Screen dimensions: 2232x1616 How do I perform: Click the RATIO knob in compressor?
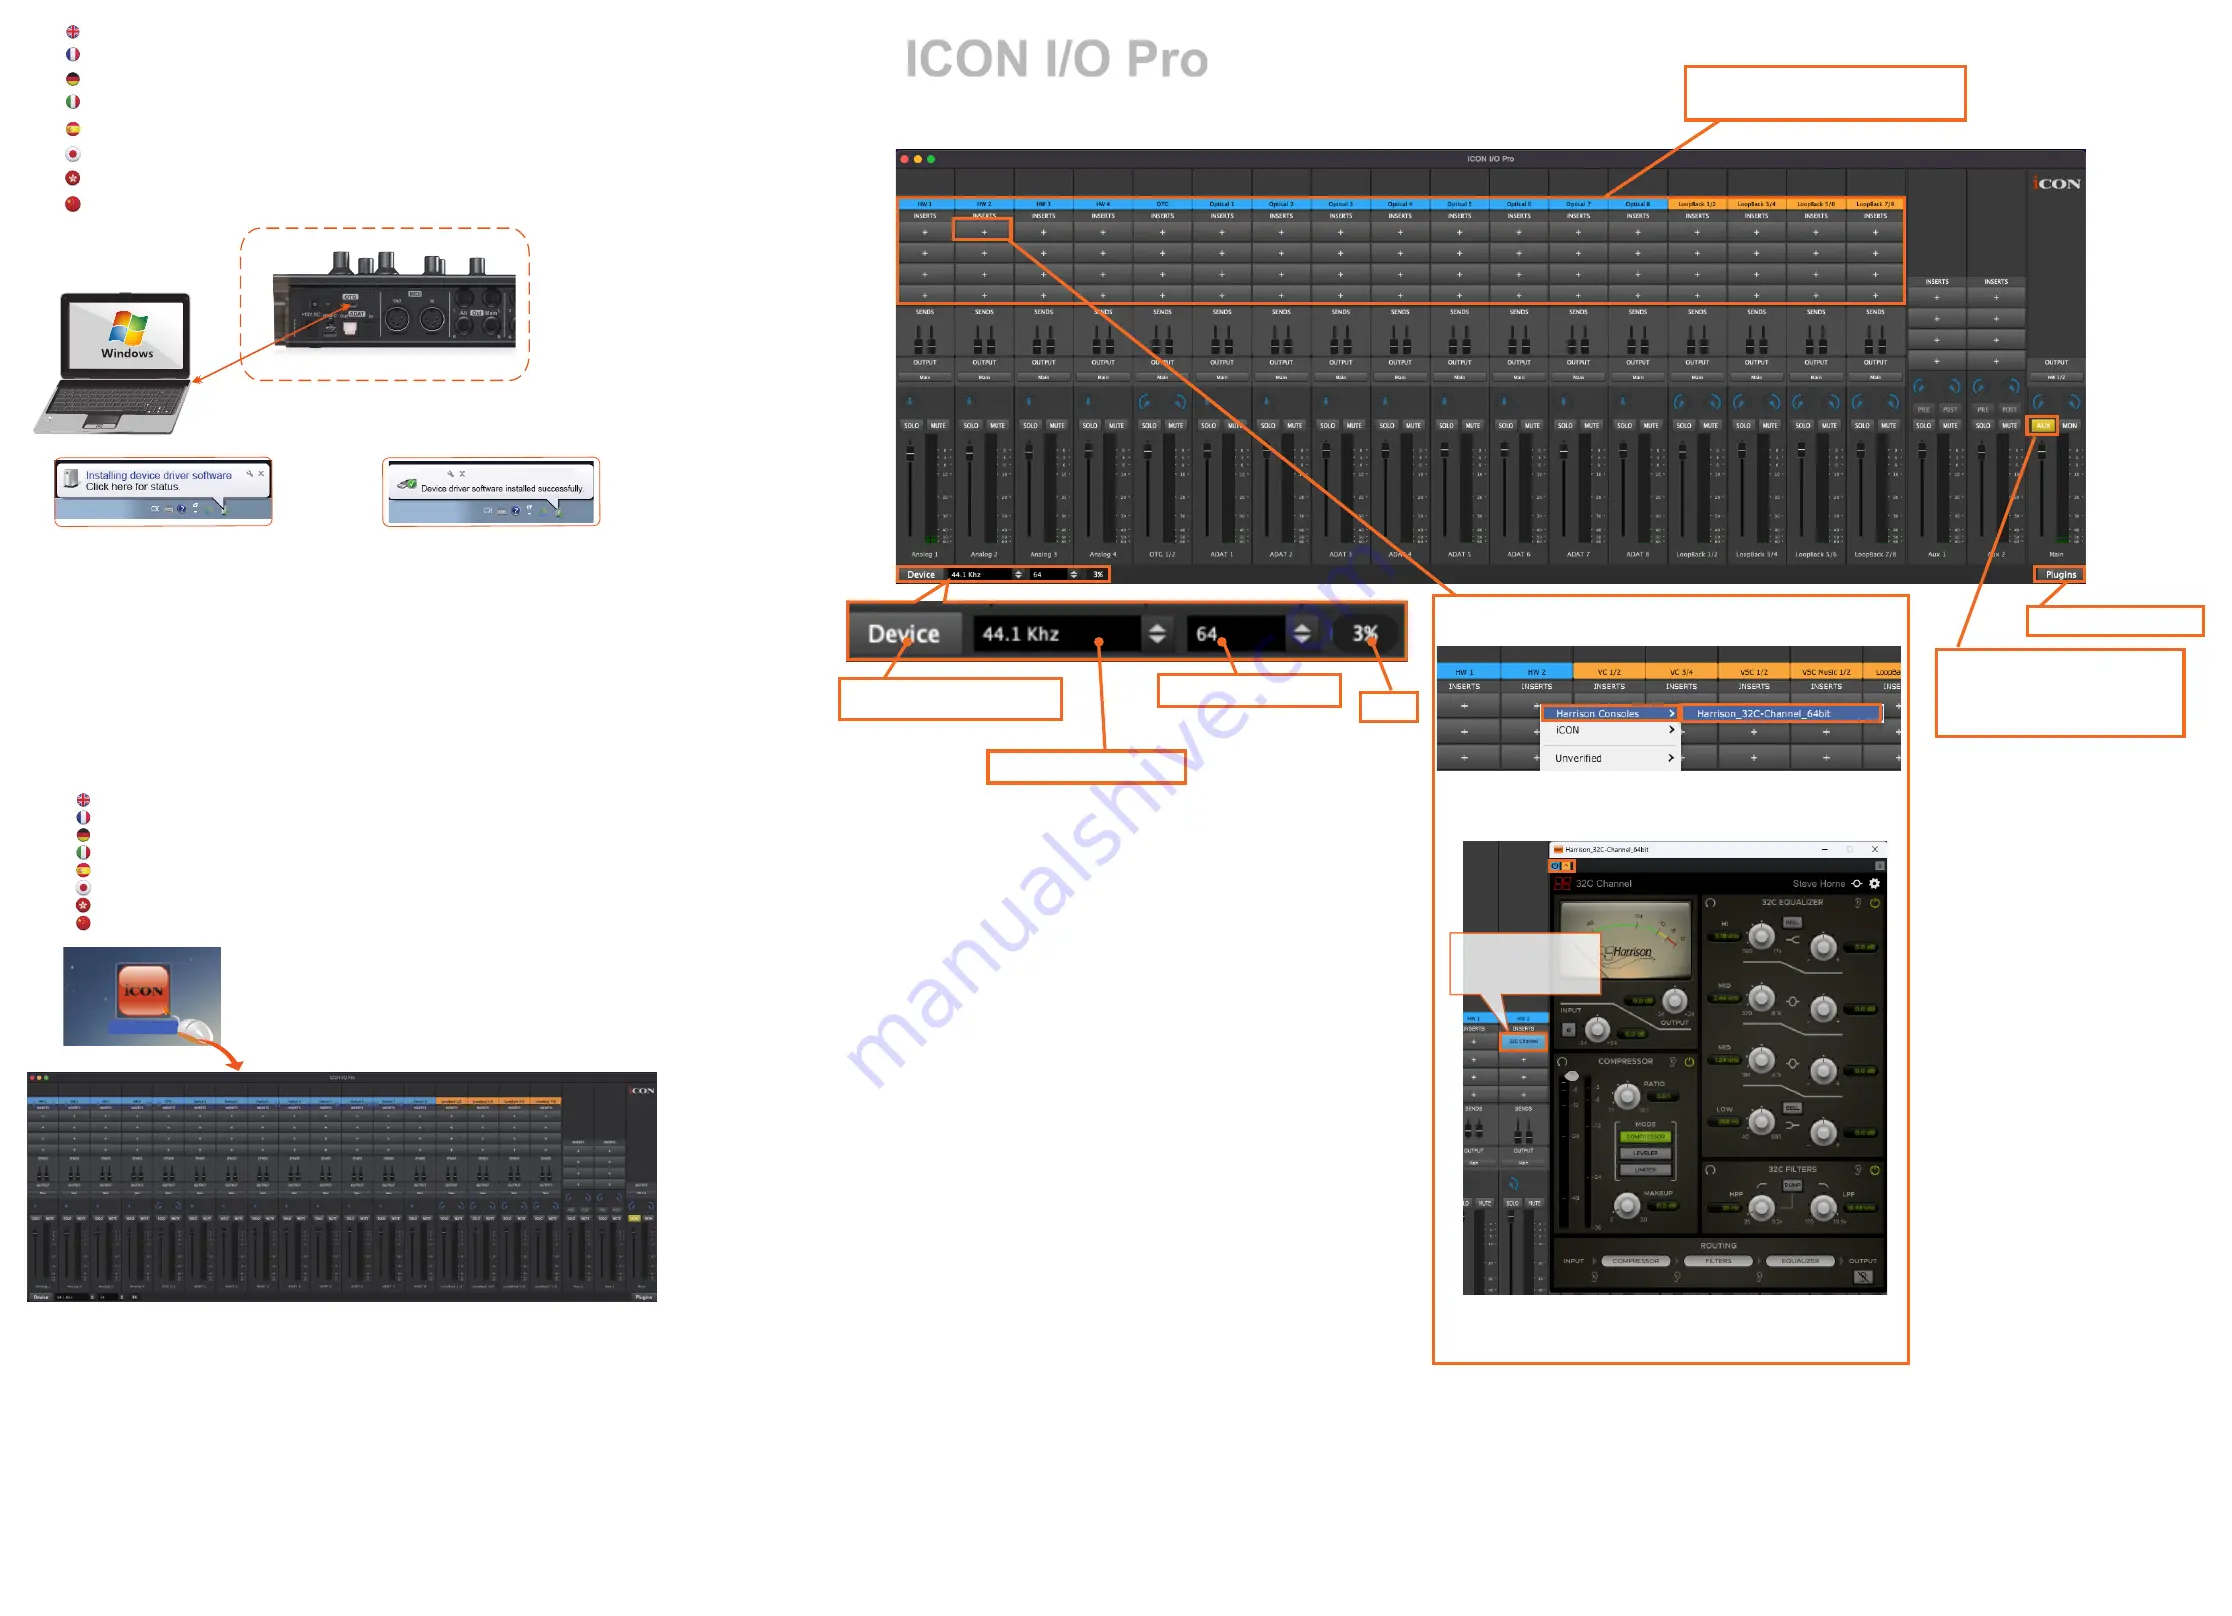(x=1627, y=1096)
